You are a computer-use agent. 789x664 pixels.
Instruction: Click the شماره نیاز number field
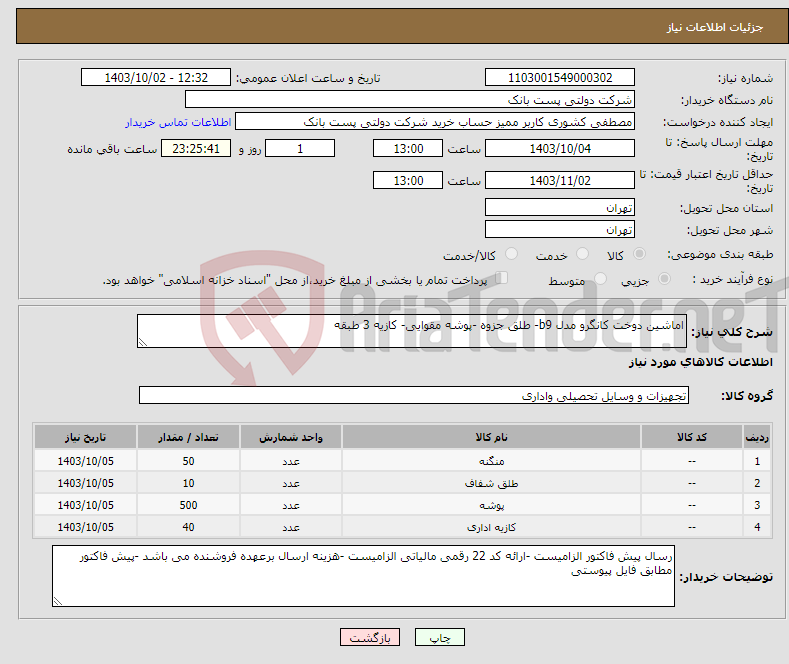[x=559, y=78]
